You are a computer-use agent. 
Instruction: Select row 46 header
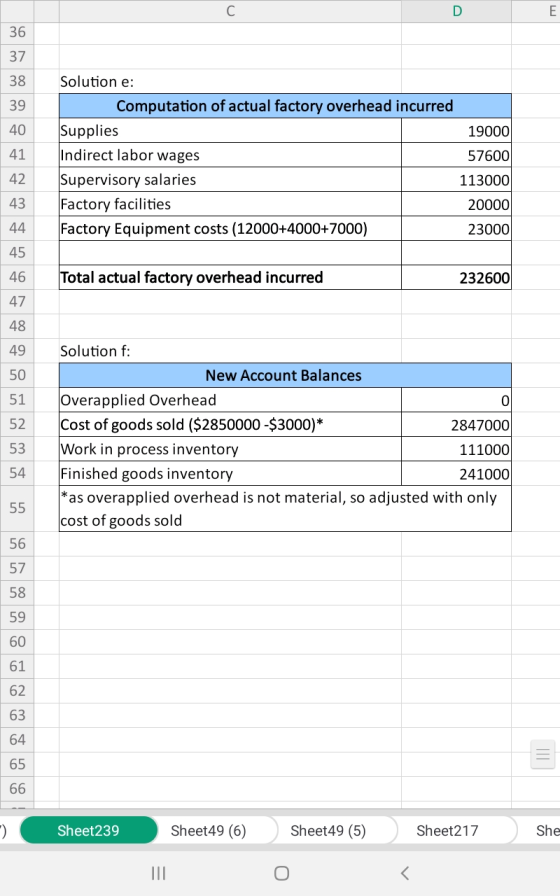pyautogui.click(x=17, y=277)
